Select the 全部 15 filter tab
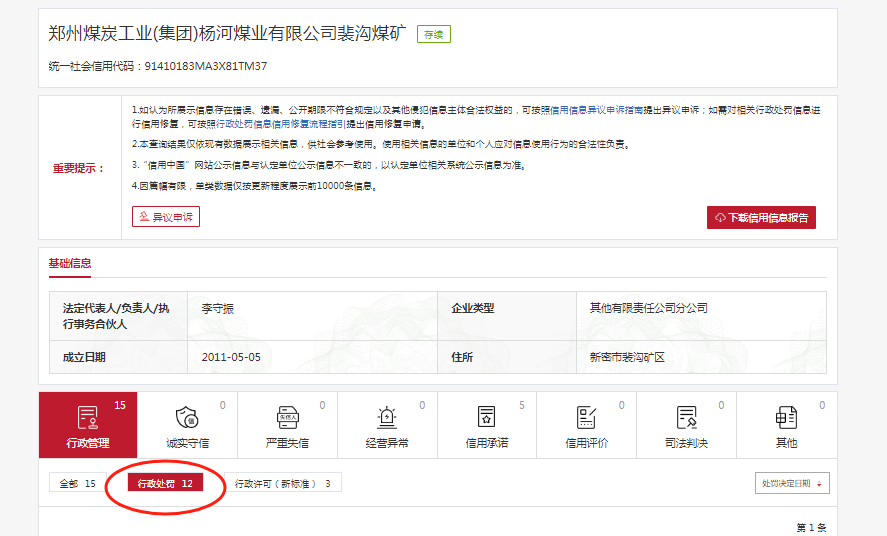 [77, 483]
